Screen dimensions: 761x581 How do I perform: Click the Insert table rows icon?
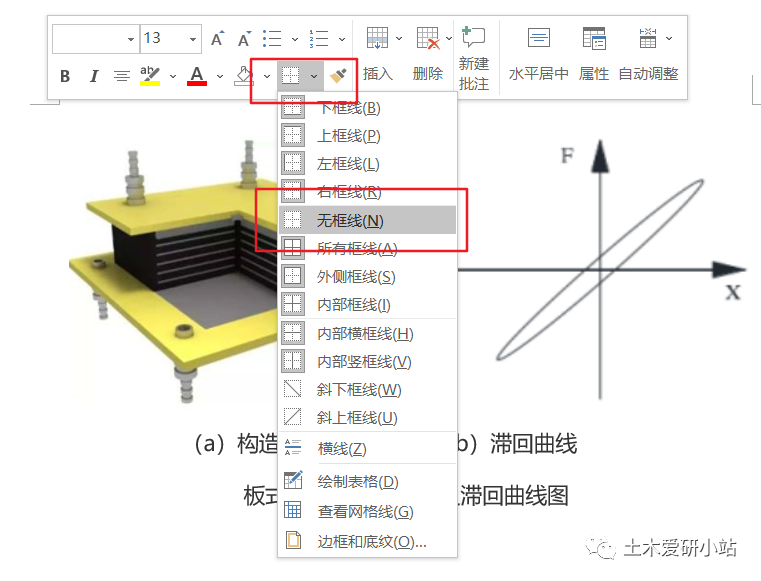coord(377,38)
